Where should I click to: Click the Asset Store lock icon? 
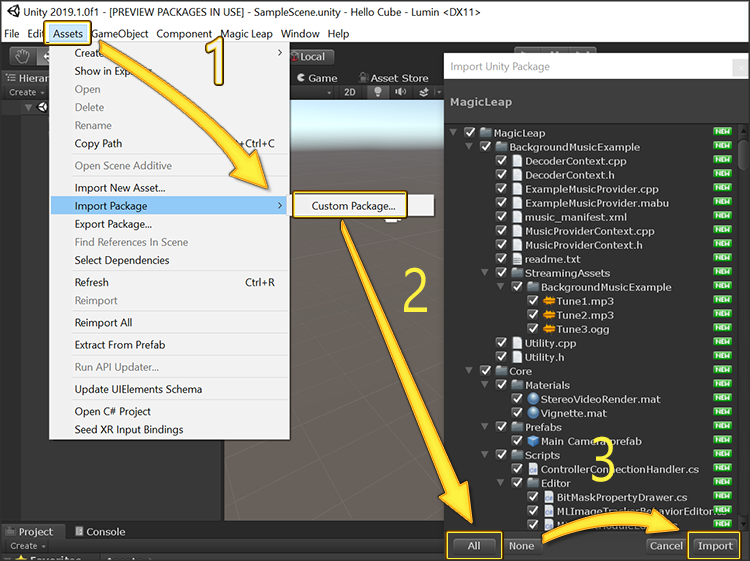point(363,77)
